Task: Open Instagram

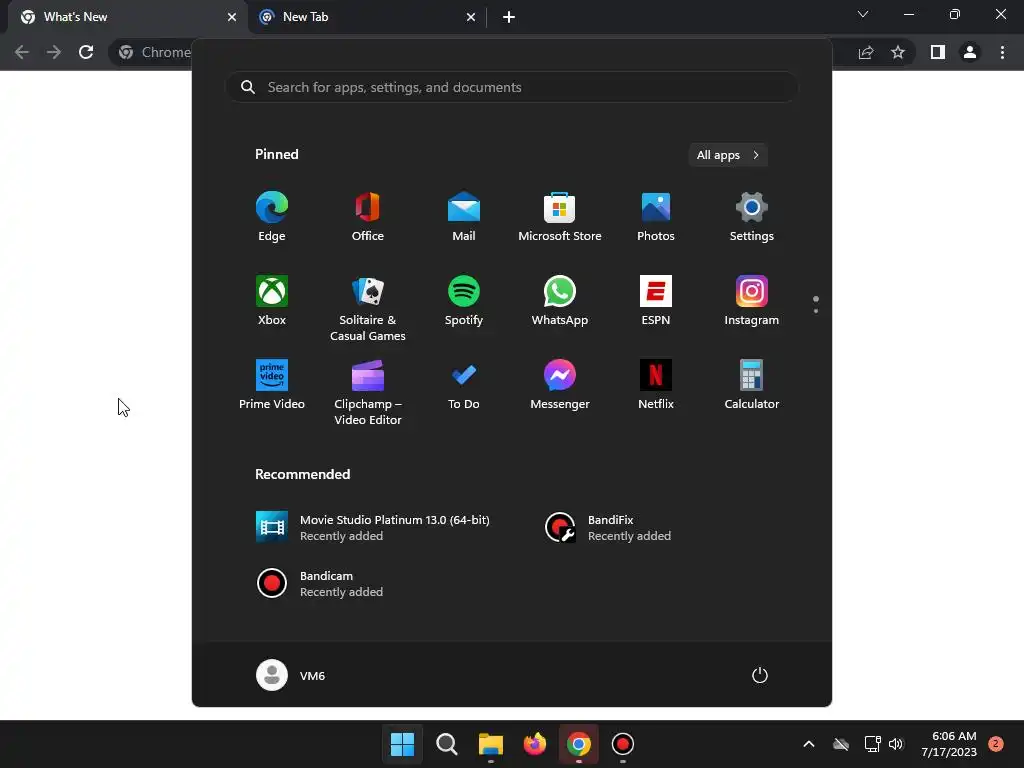Action: pos(752,301)
